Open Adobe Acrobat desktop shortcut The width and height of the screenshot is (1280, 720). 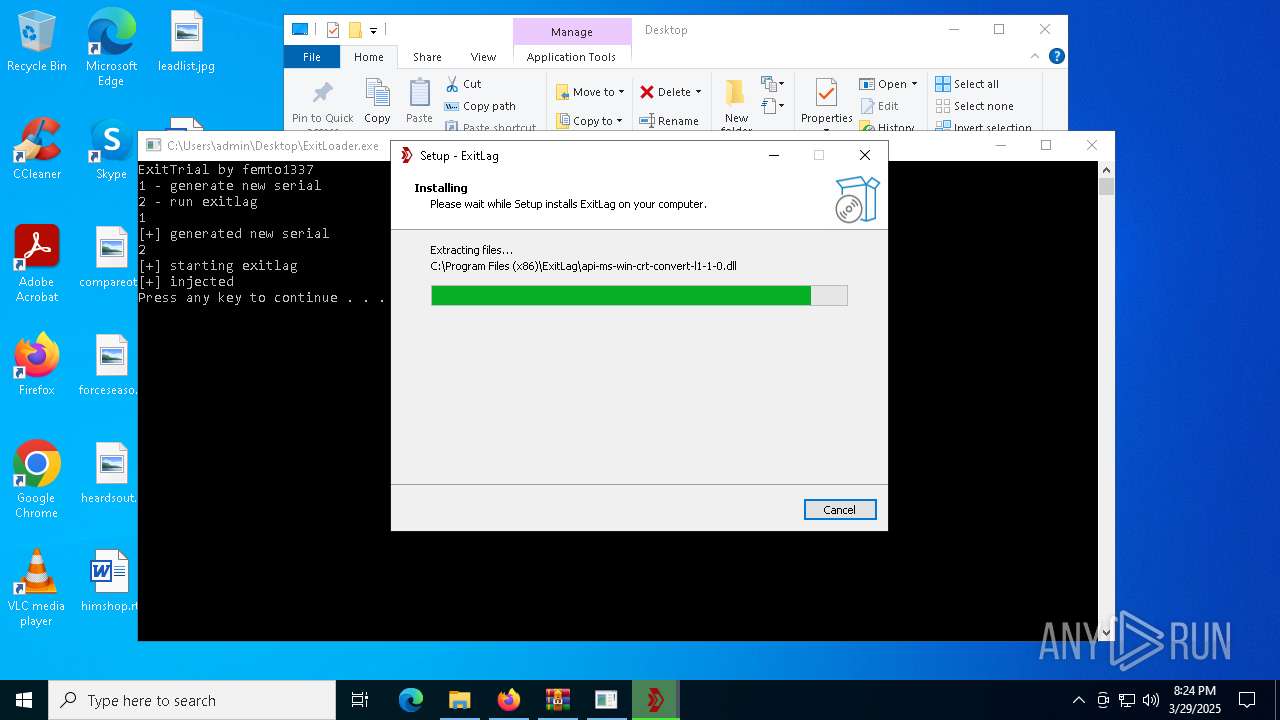pos(37,264)
